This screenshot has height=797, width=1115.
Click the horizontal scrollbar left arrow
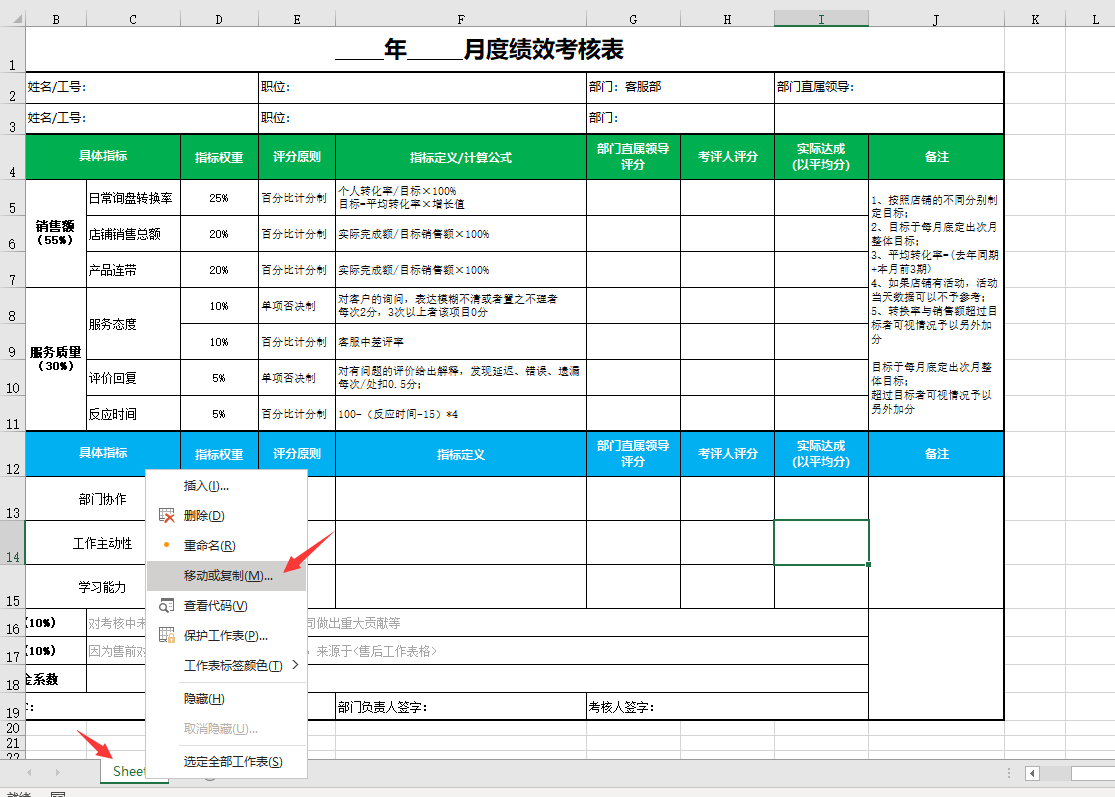click(x=1033, y=773)
